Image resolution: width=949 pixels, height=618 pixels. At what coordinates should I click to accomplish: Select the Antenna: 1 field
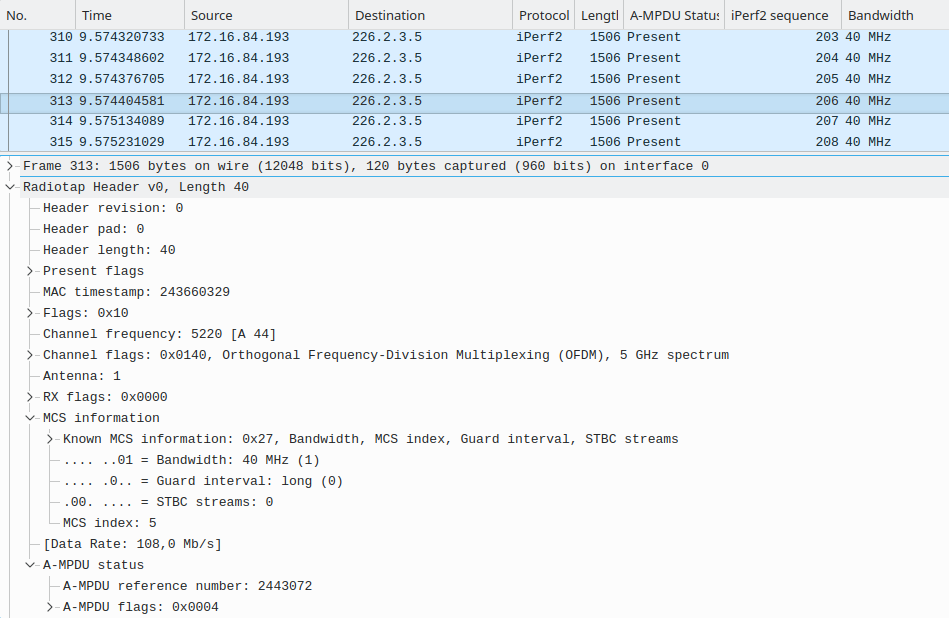point(82,376)
